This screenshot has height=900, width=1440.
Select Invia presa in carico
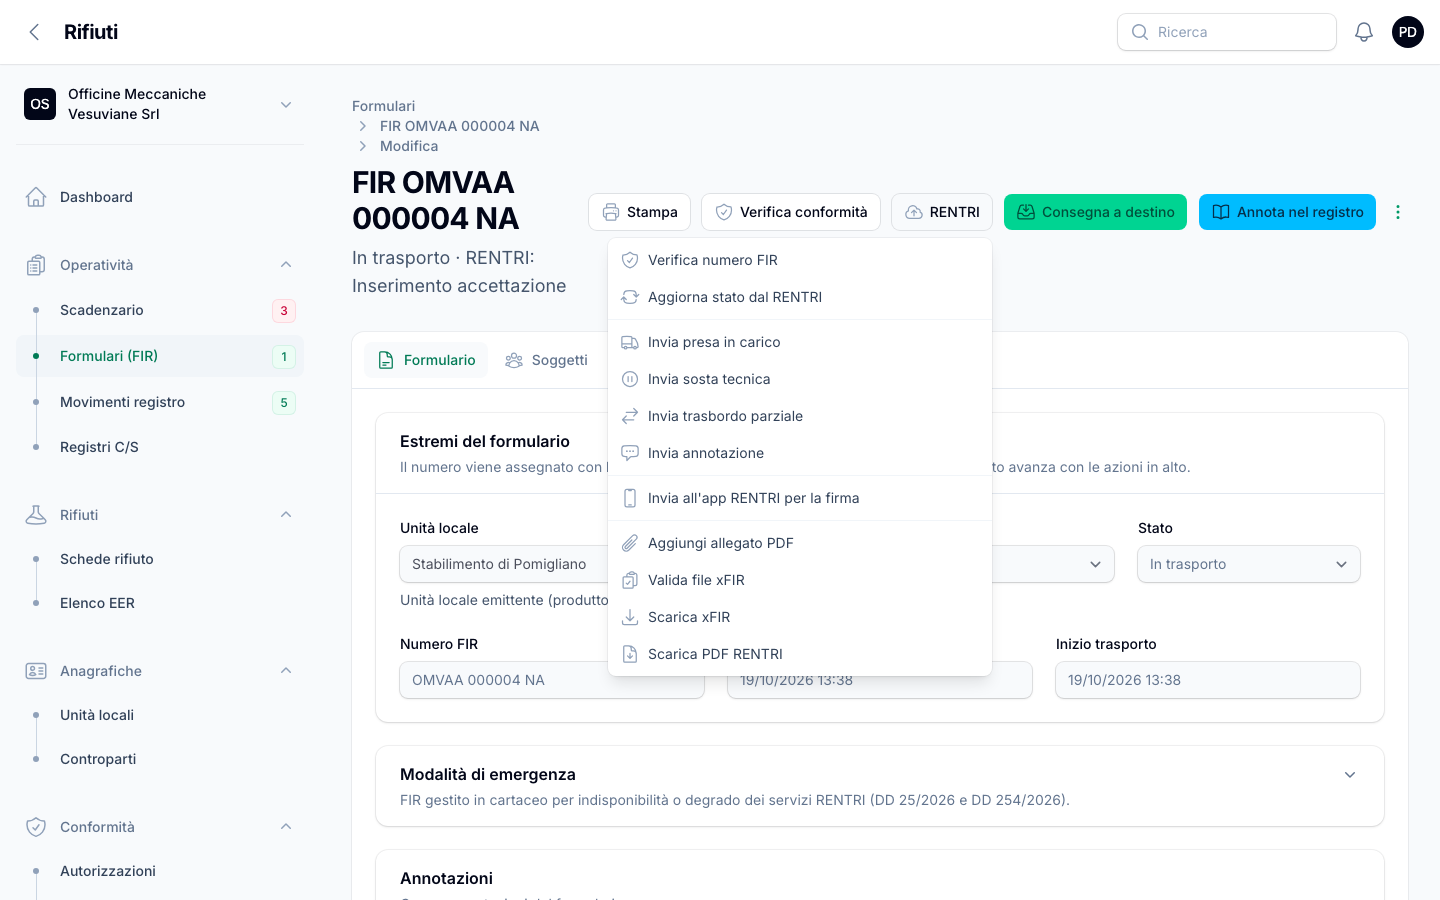(x=800, y=342)
